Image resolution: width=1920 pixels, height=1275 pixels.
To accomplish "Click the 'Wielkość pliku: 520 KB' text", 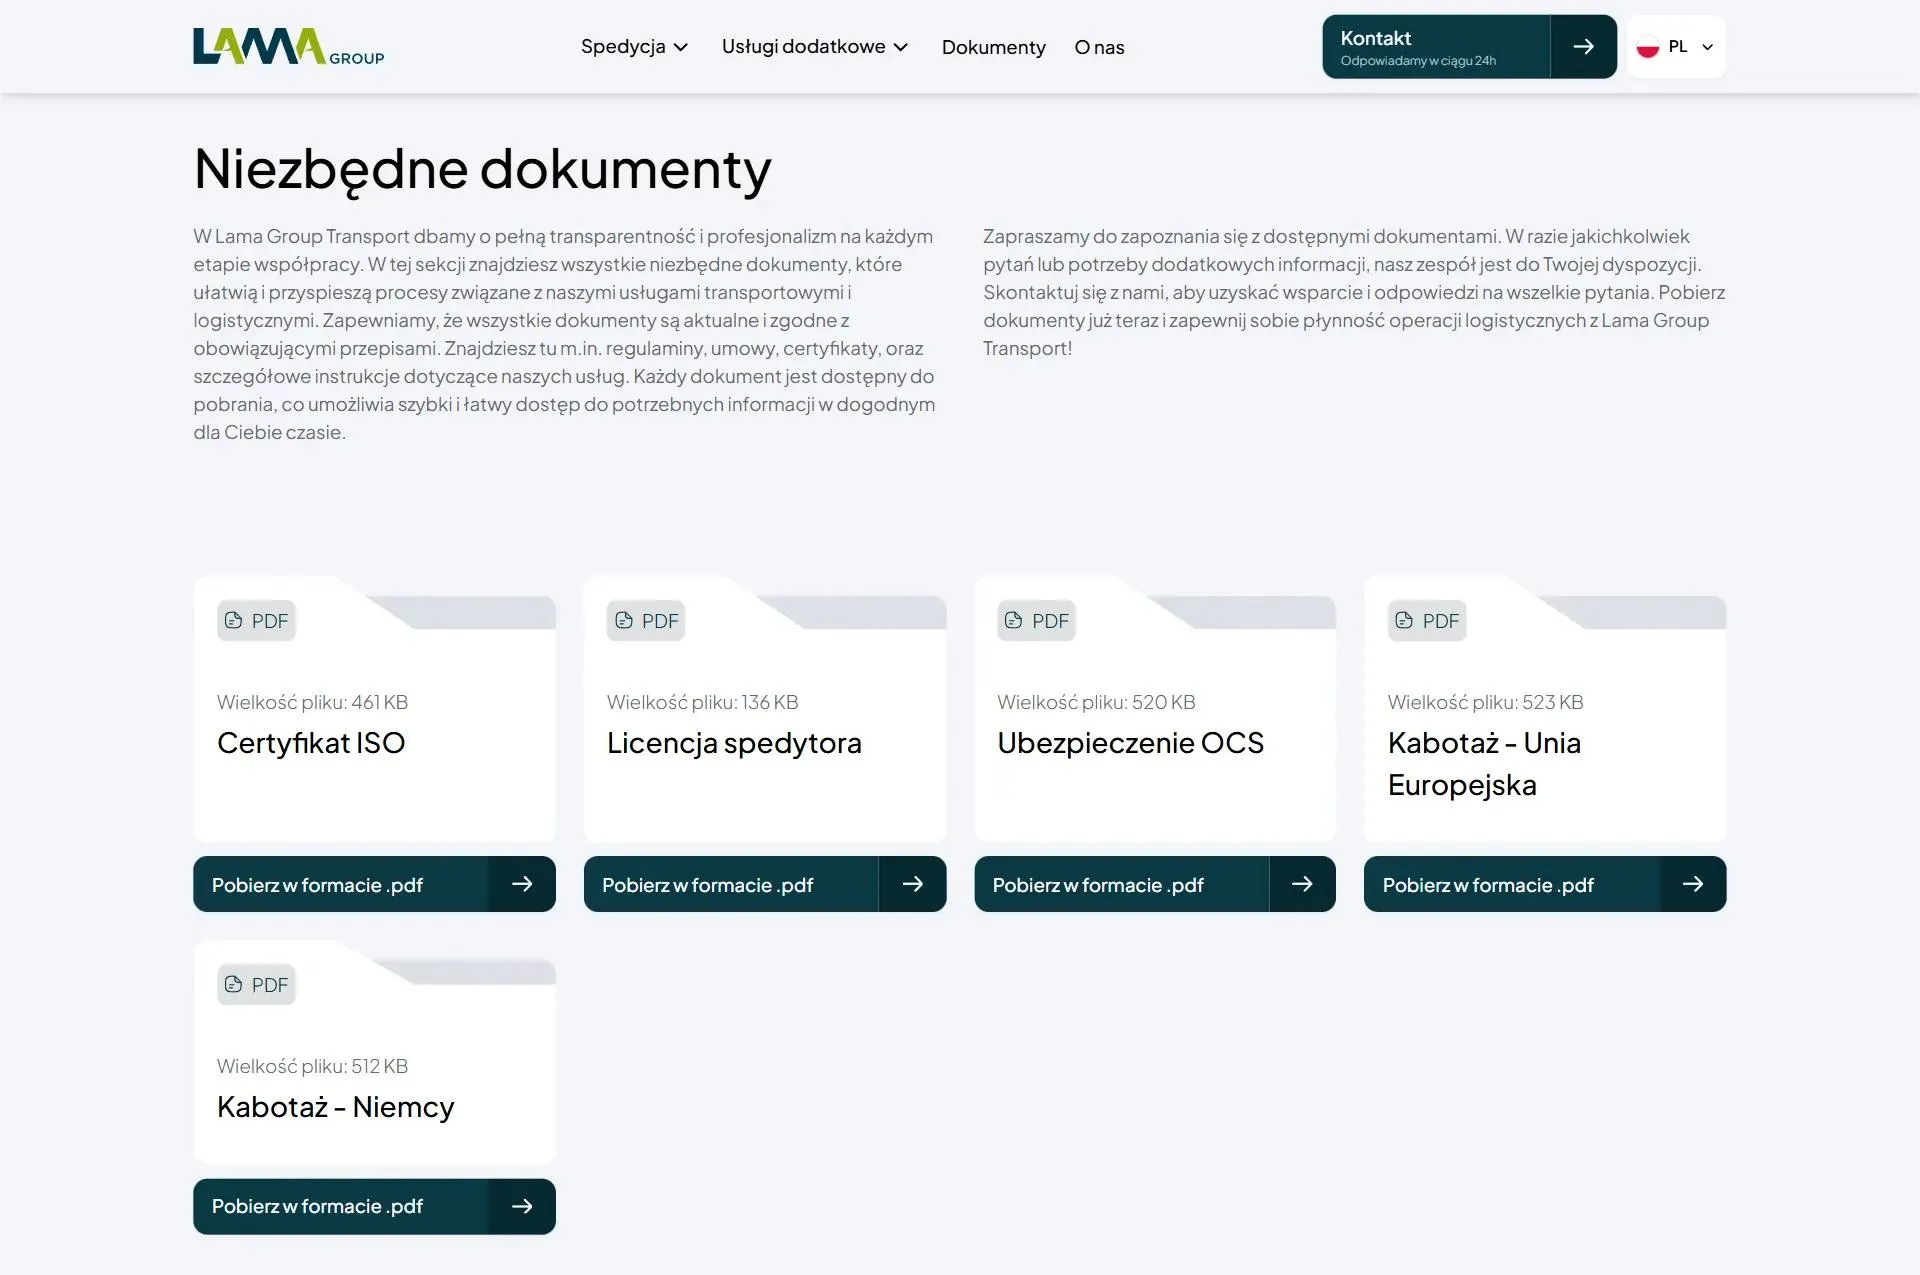I will (1096, 702).
